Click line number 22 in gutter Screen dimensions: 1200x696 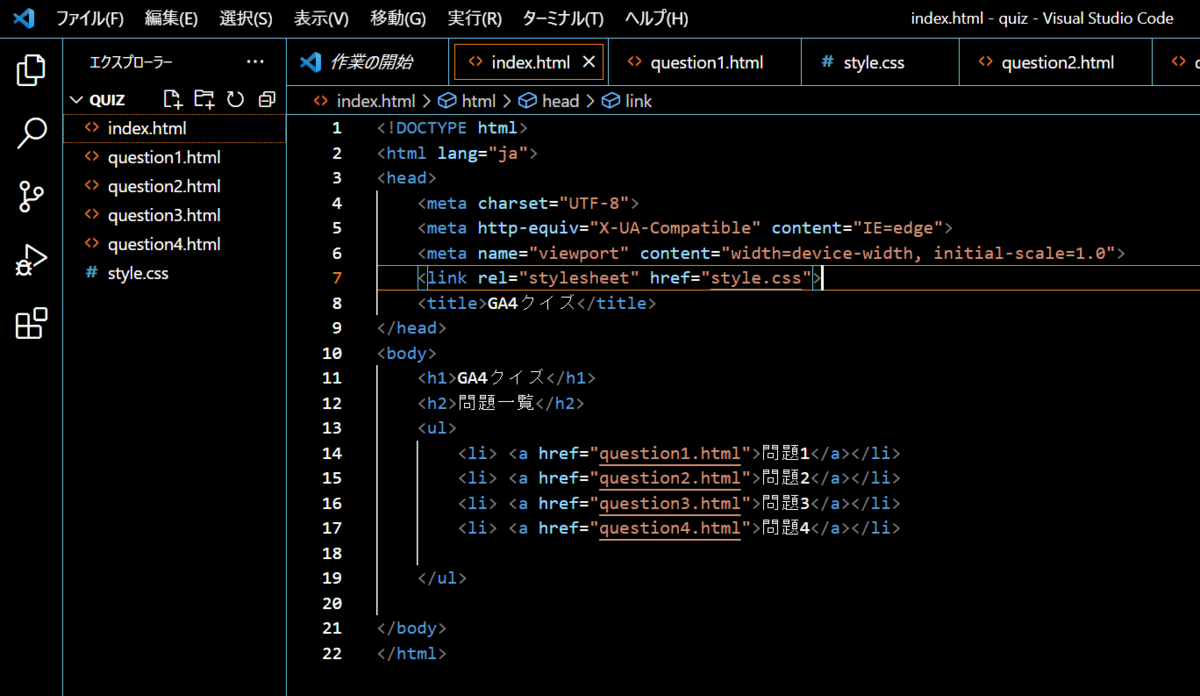click(x=332, y=653)
